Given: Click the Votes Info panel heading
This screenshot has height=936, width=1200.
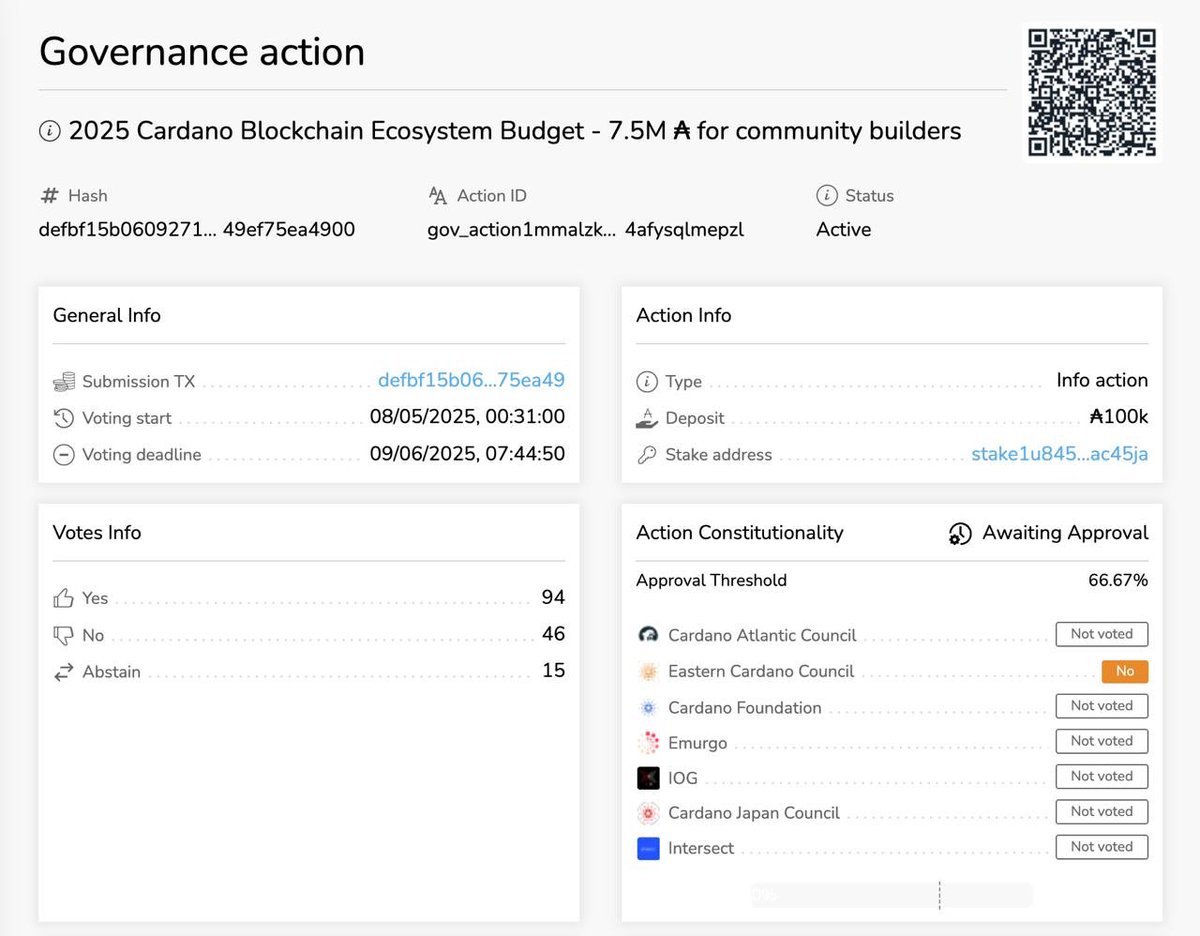Looking at the screenshot, I should [x=97, y=532].
